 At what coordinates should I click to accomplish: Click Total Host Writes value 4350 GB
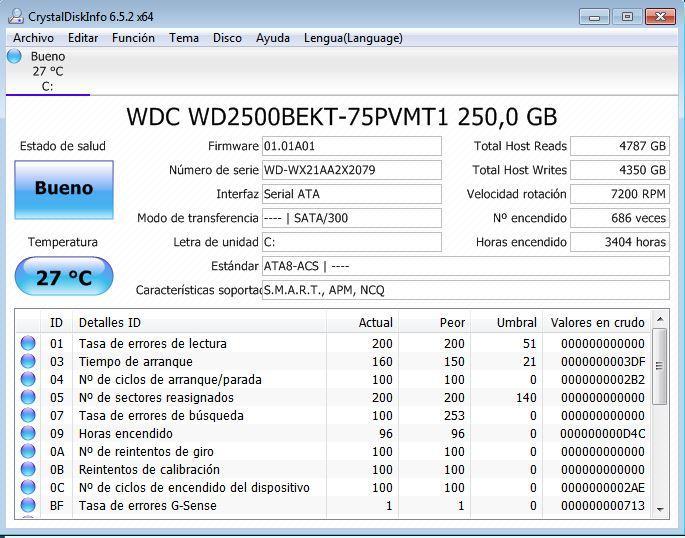coord(620,170)
